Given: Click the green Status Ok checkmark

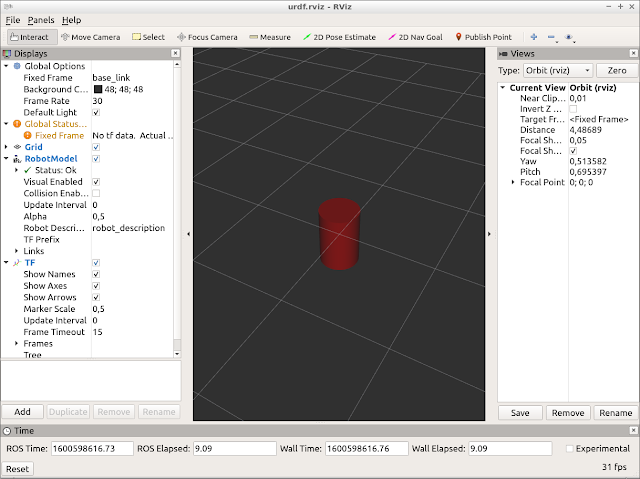Looking at the screenshot, I should click(x=28, y=170).
